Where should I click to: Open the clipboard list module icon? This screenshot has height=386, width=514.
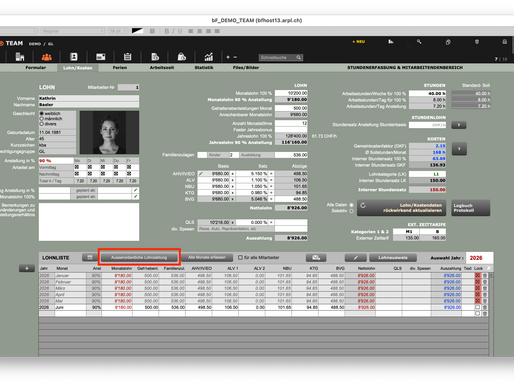127,57
